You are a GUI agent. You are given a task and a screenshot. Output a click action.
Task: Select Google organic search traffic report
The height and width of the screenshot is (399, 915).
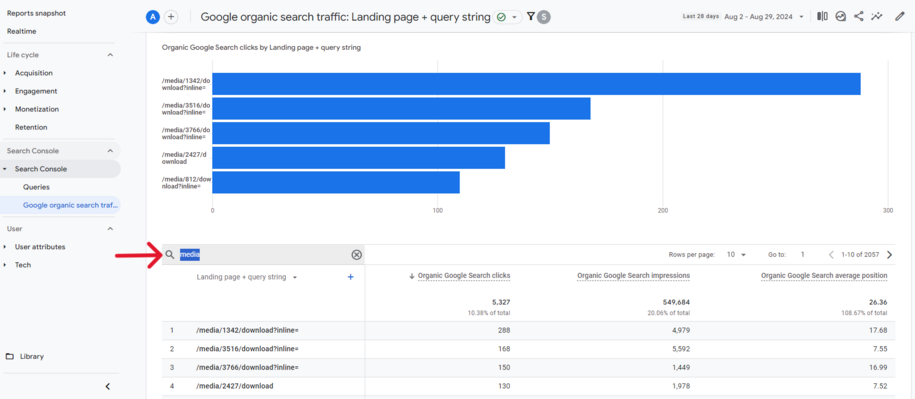71,205
